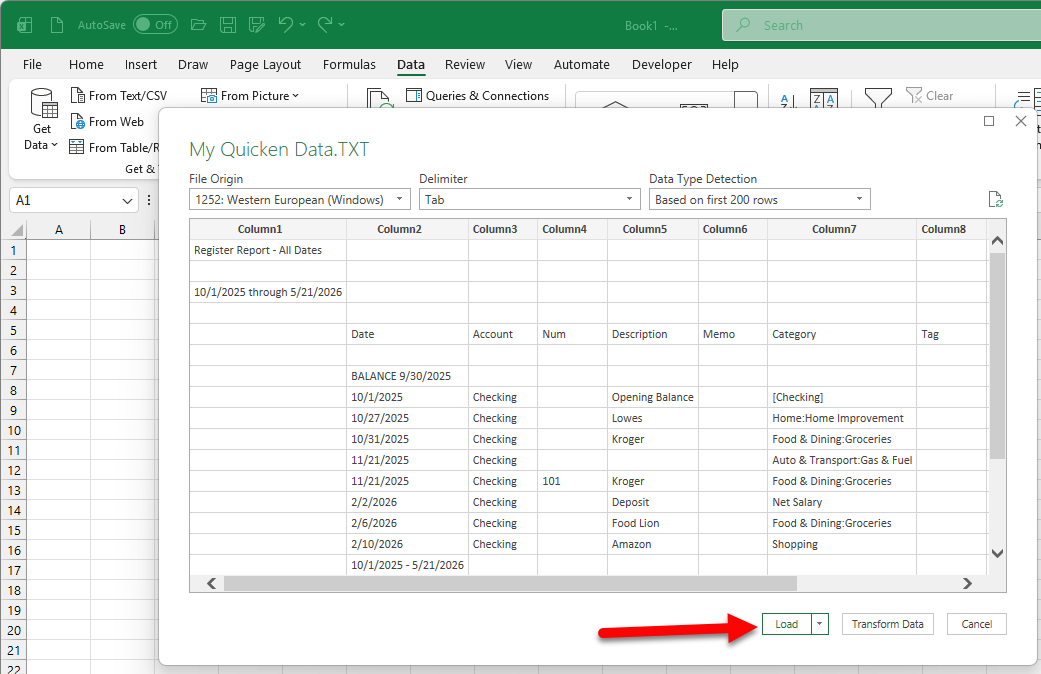
Task: Redo the last action
Action: pyautogui.click(x=325, y=25)
